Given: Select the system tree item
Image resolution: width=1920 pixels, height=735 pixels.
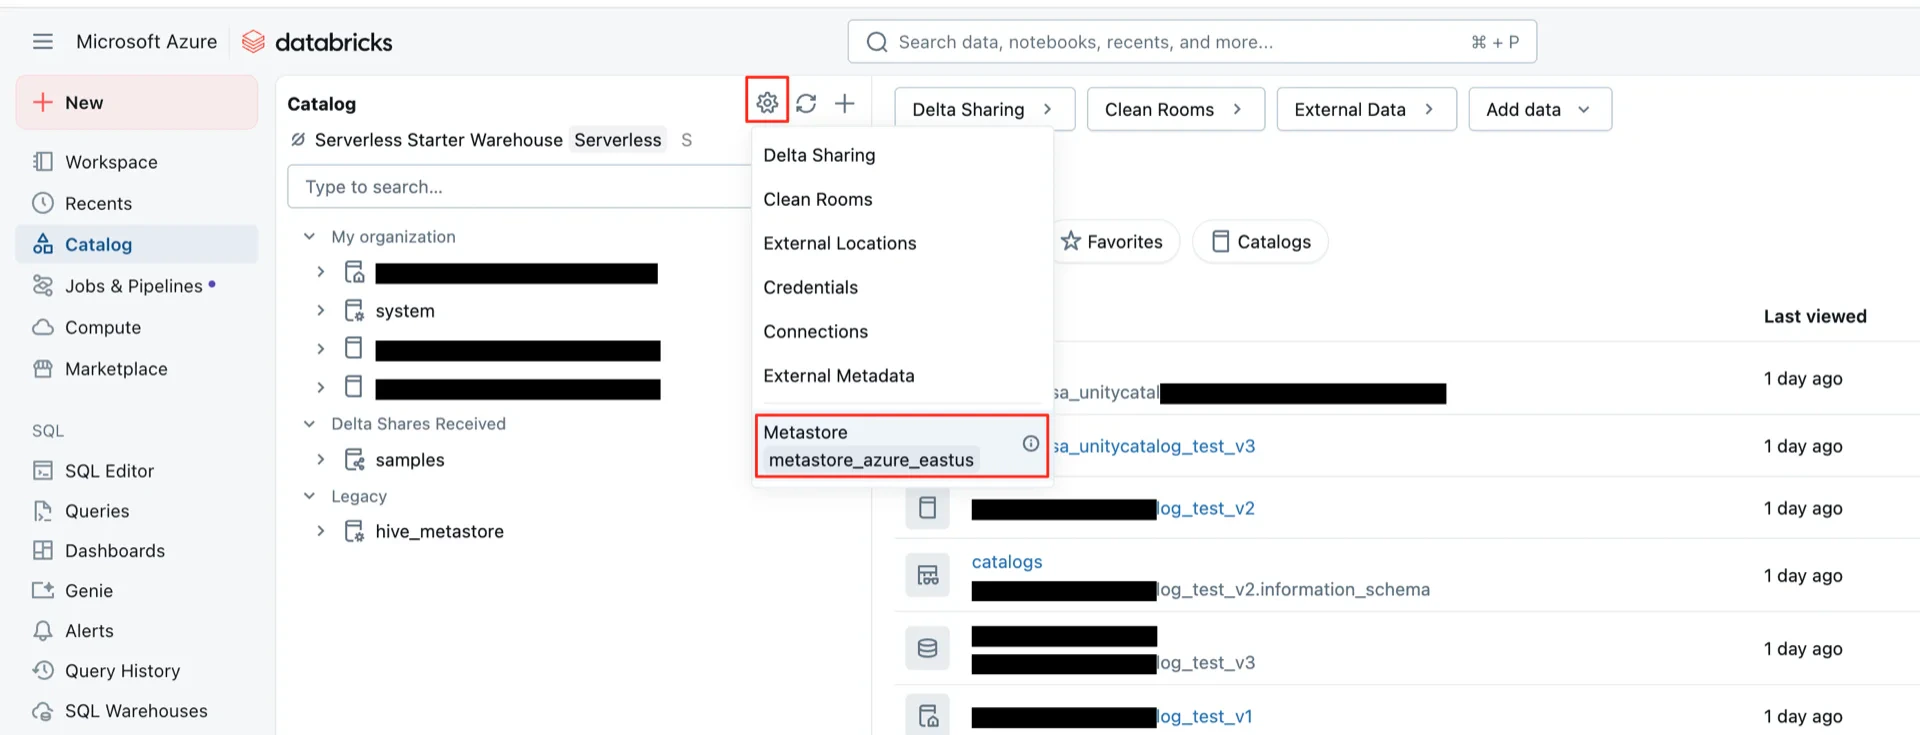Looking at the screenshot, I should tap(405, 311).
